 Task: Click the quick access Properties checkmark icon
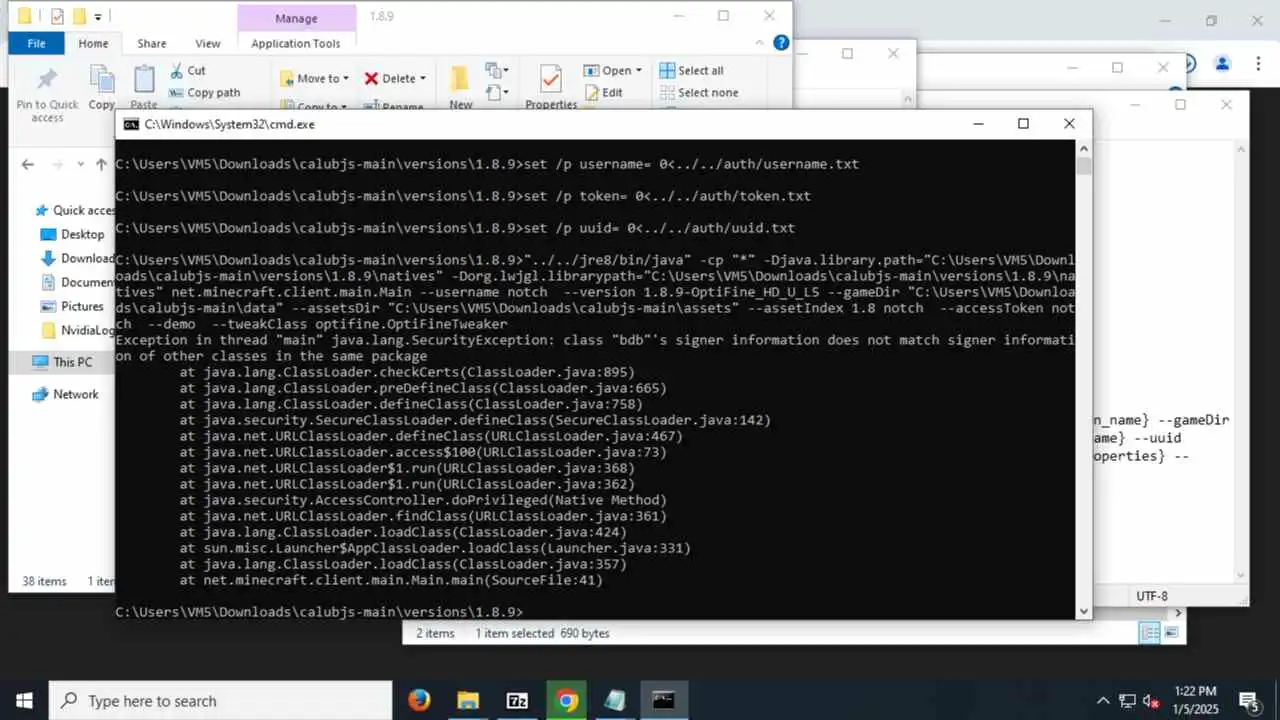pyautogui.click(x=56, y=16)
